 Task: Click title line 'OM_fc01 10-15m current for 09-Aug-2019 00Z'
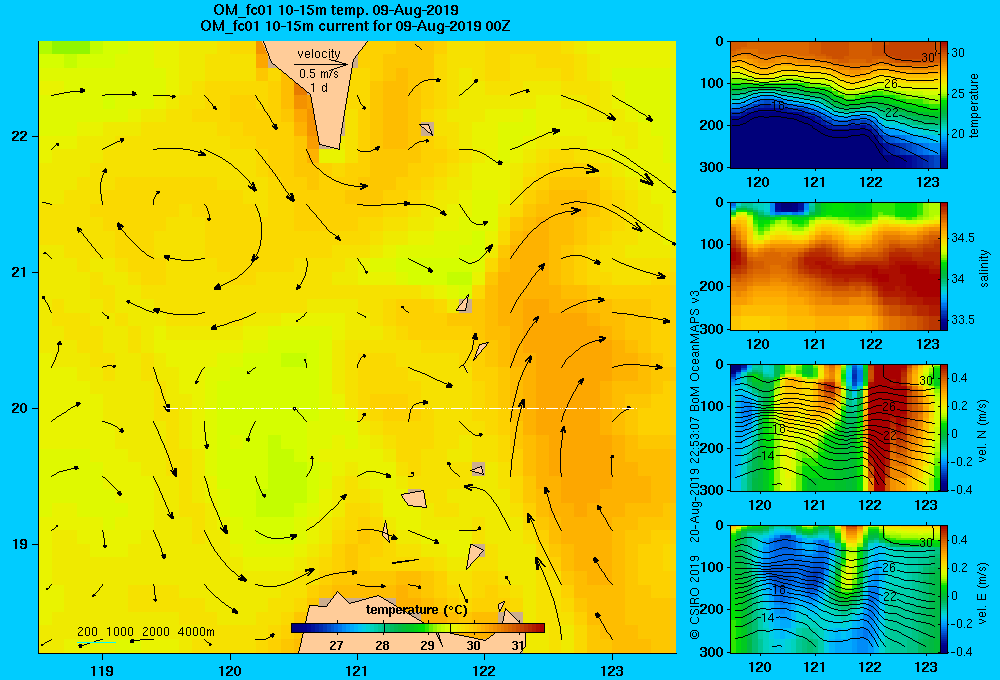pyautogui.click(x=355, y=26)
